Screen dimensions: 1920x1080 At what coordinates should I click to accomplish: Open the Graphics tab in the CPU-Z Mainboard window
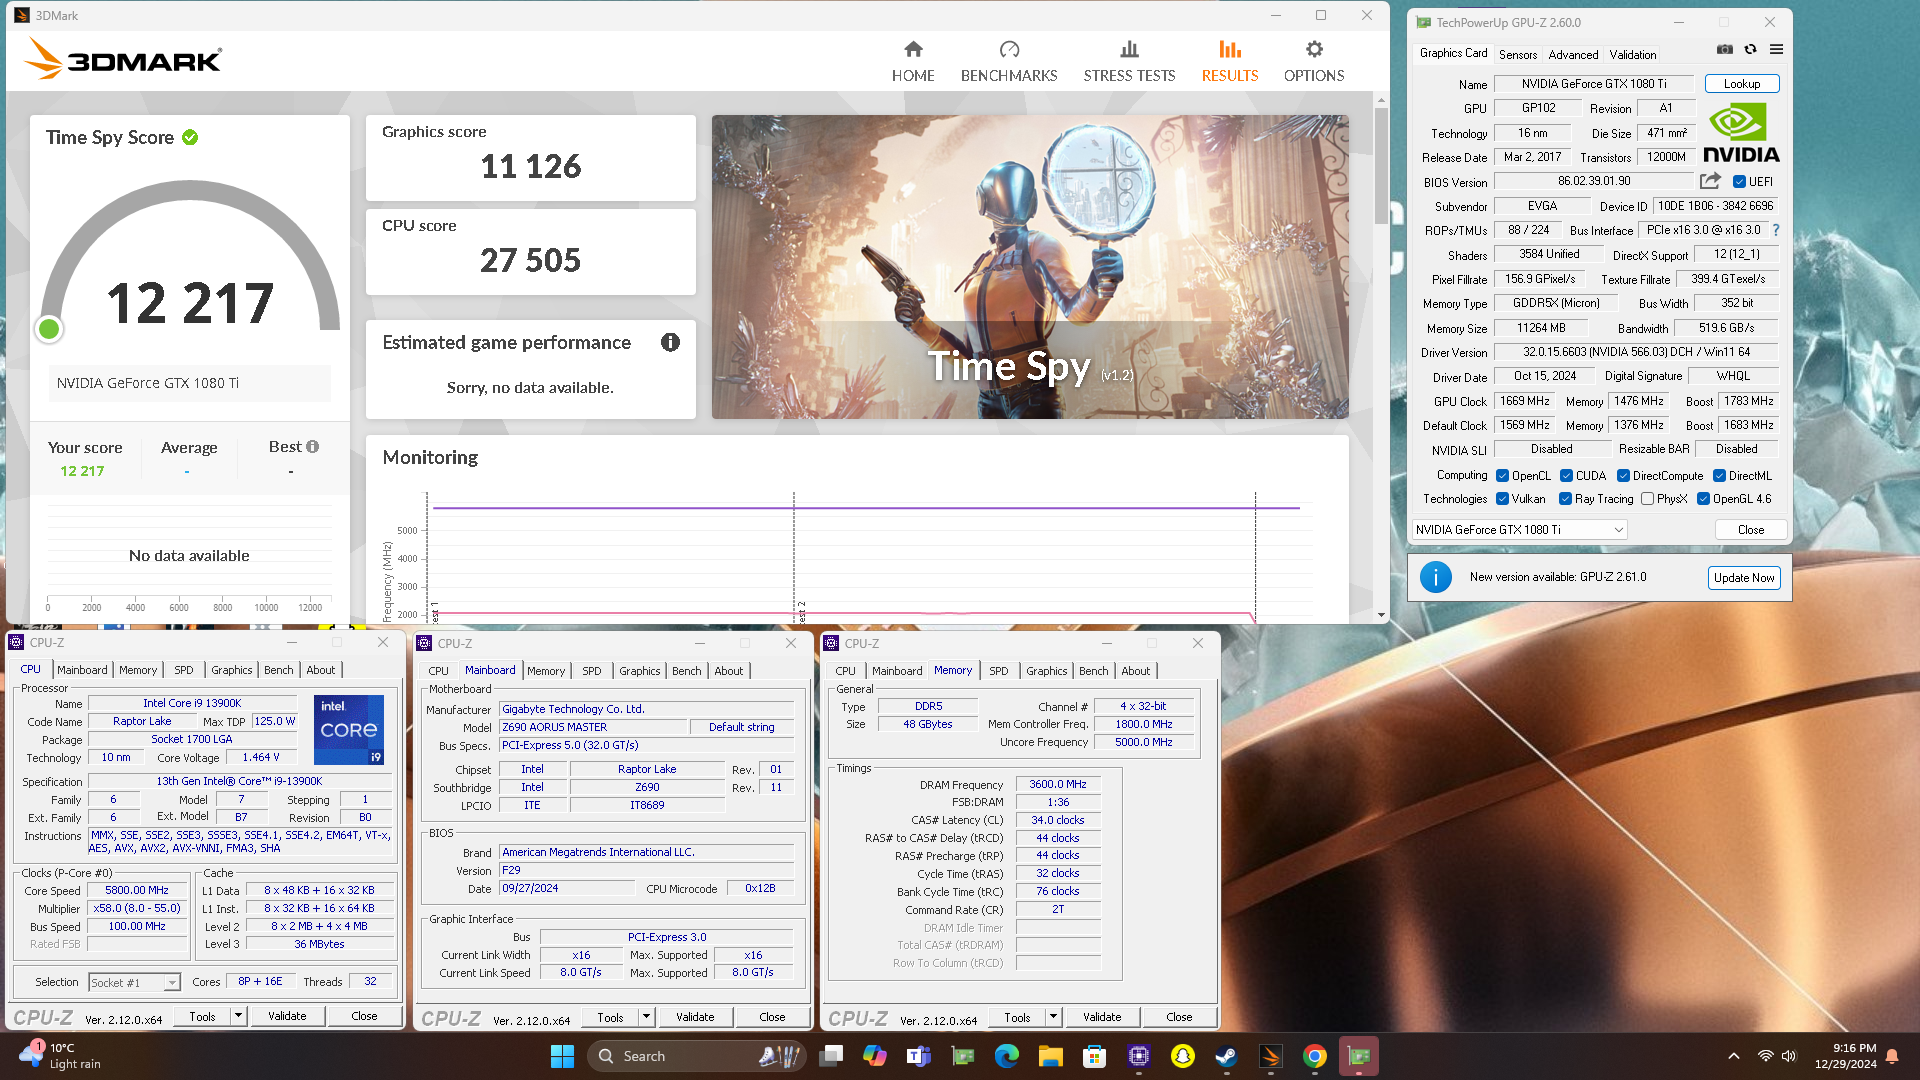(x=640, y=671)
